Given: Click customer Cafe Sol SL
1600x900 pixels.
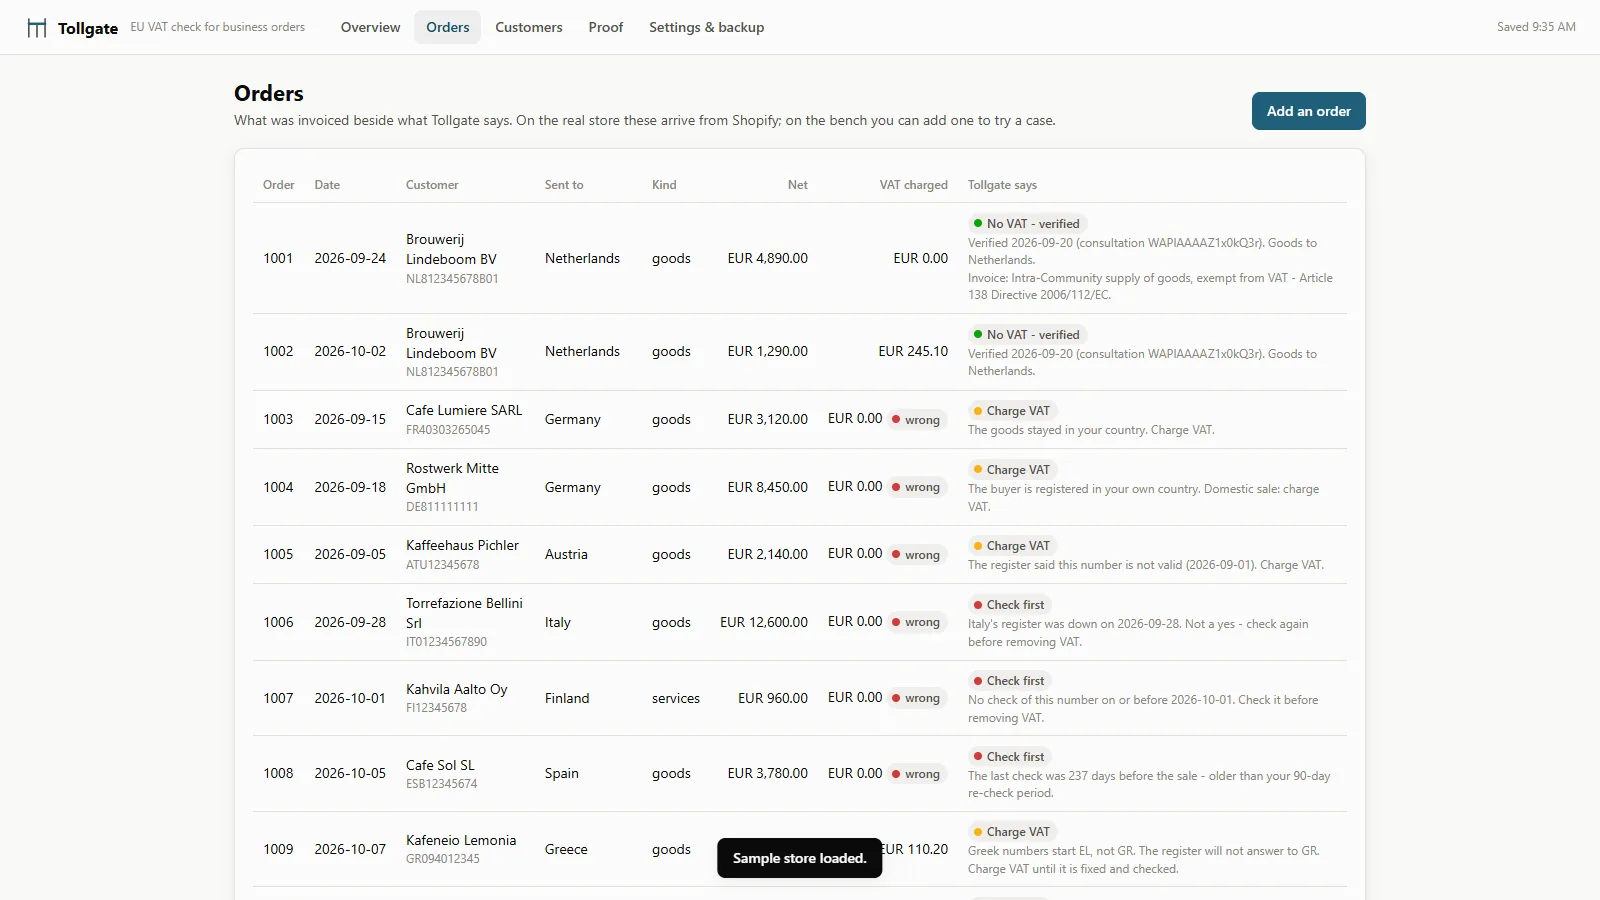Looking at the screenshot, I should pyautogui.click(x=440, y=765).
